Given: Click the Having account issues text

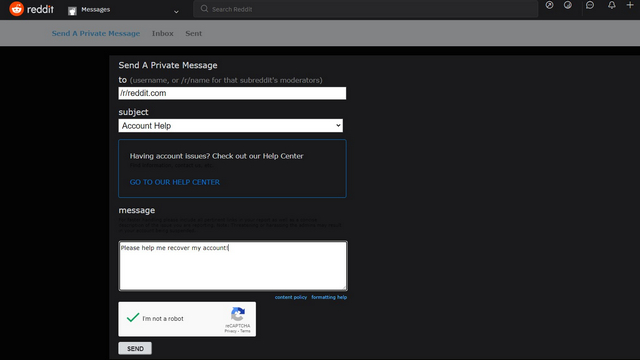Looking at the screenshot, I should click(x=216, y=156).
